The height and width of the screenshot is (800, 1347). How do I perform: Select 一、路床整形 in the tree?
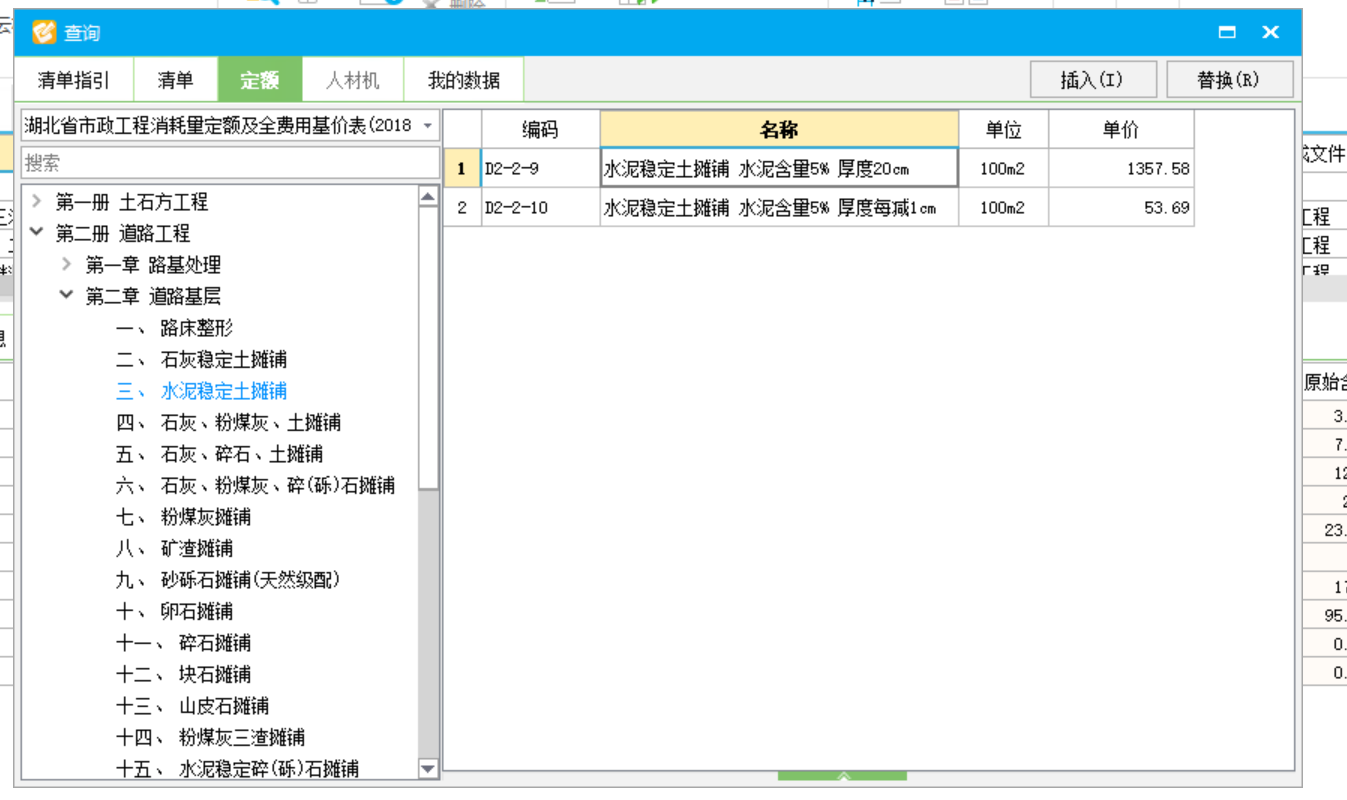tap(174, 328)
